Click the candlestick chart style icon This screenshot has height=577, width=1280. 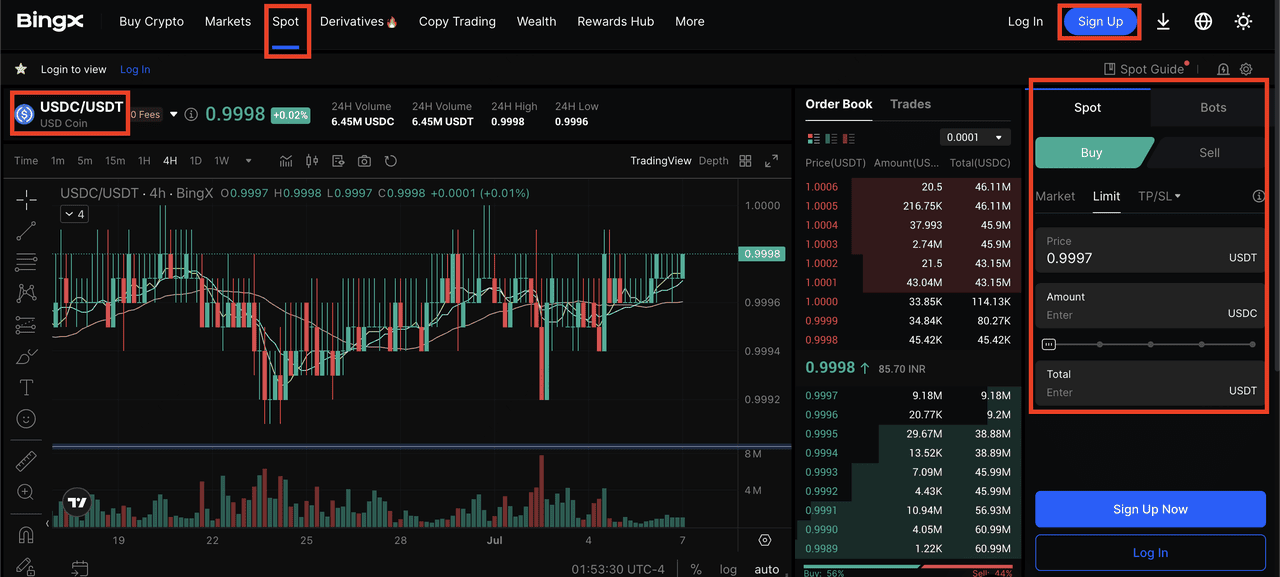[312, 161]
